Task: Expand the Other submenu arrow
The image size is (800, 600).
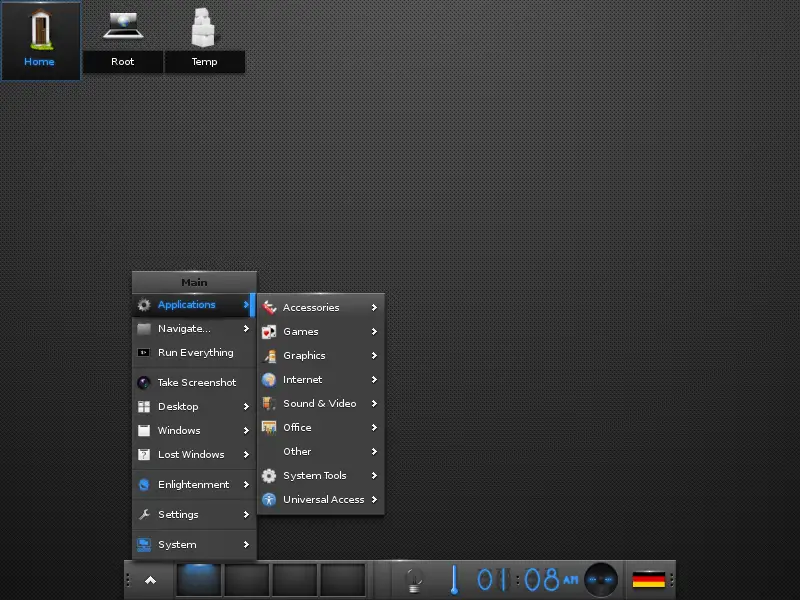Action: pyautogui.click(x=374, y=452)
